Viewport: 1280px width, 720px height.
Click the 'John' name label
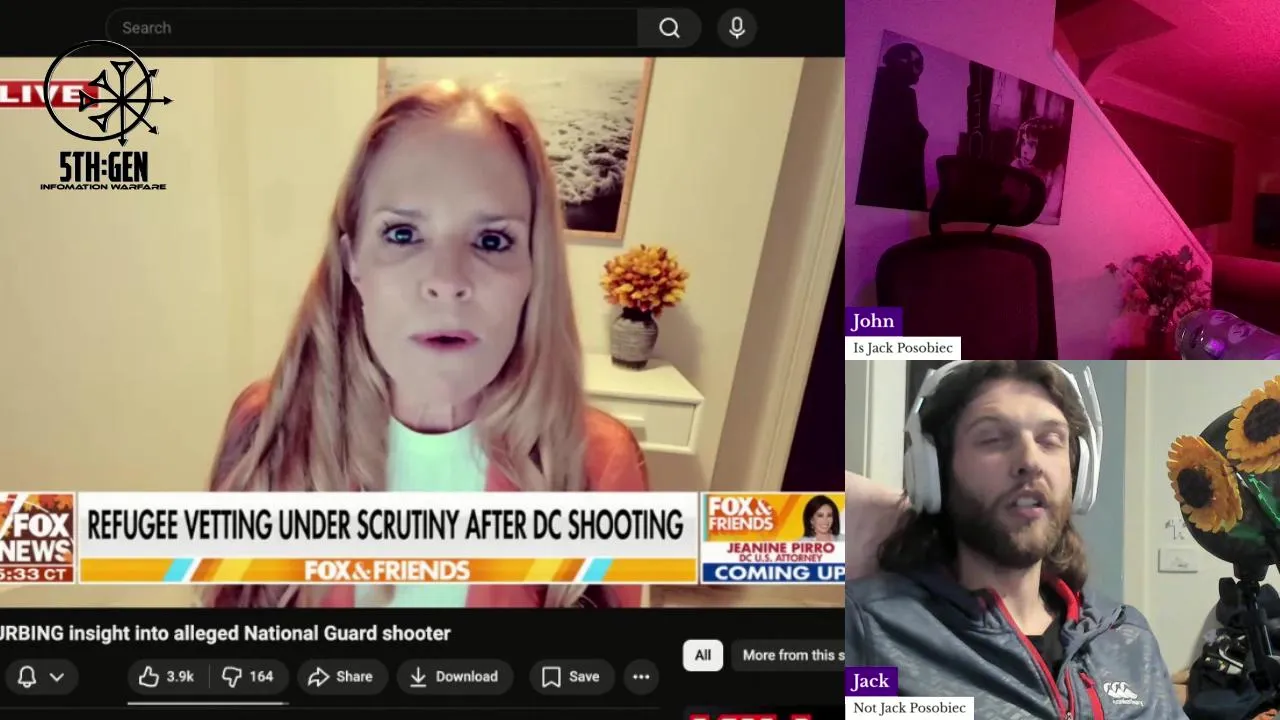873,321
